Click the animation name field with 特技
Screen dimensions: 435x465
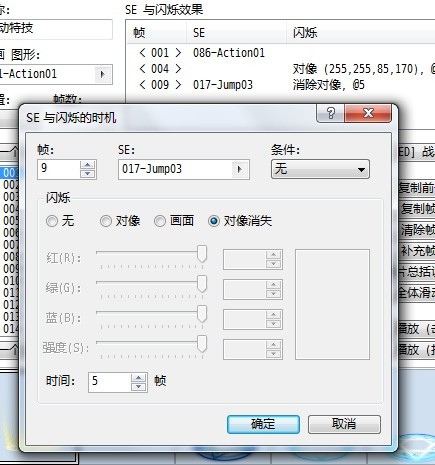pos(56,29)
